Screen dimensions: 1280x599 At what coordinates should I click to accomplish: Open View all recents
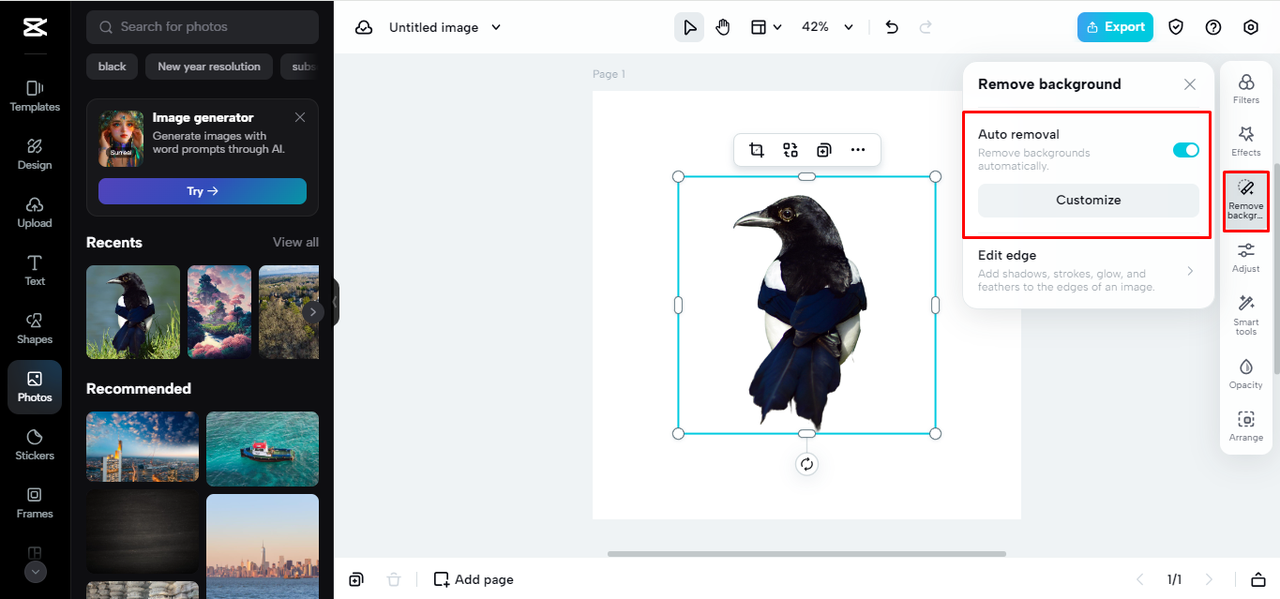296,242
